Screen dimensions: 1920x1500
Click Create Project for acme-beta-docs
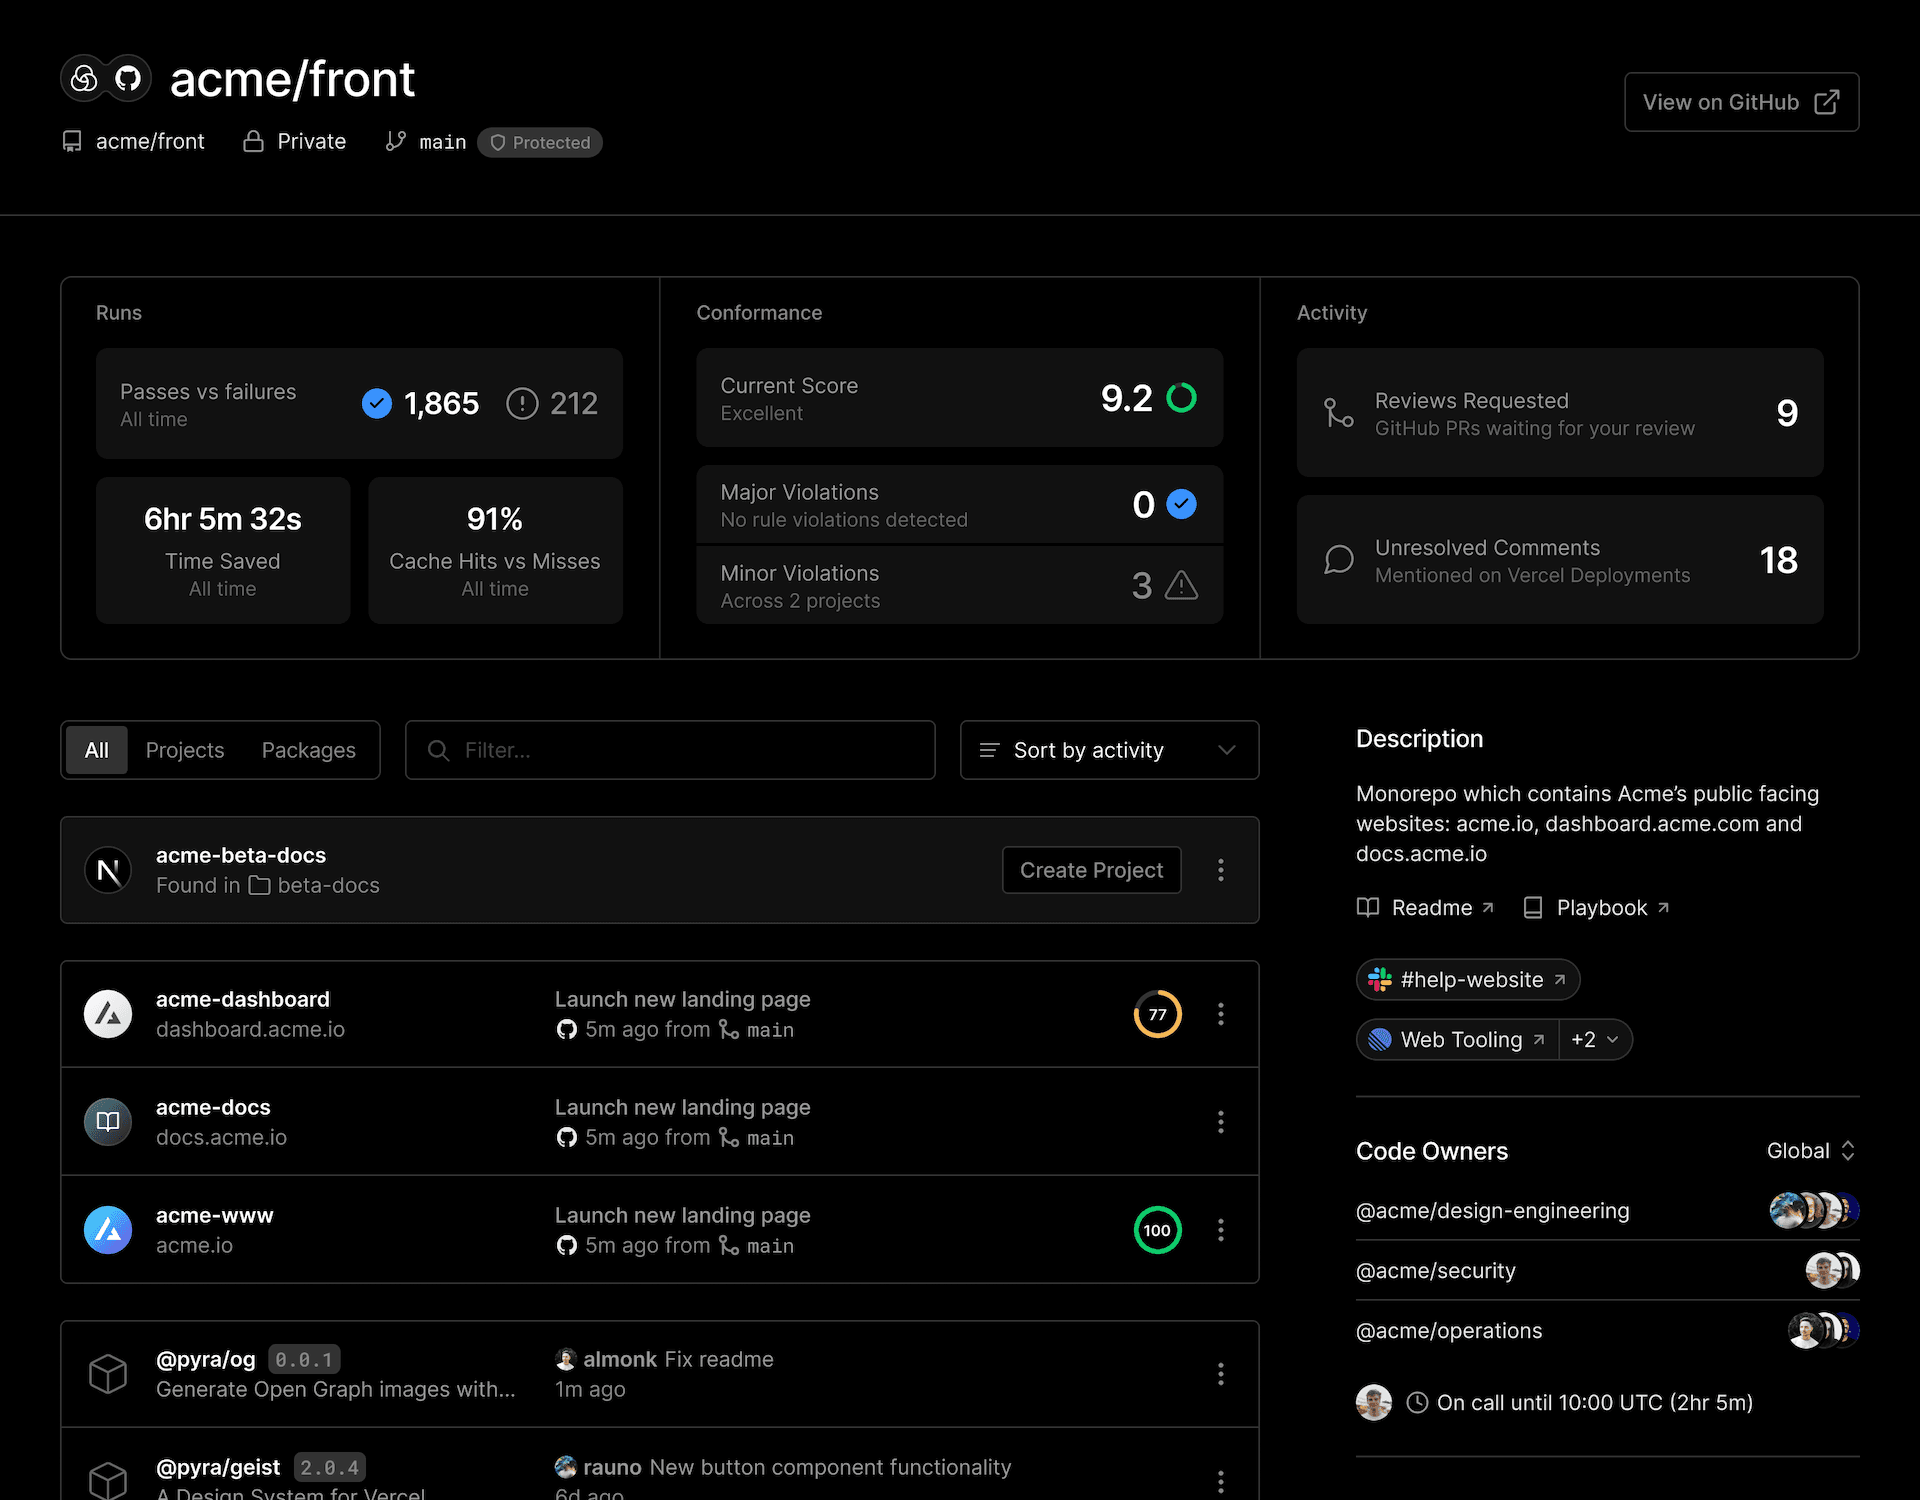(1091, 870)
